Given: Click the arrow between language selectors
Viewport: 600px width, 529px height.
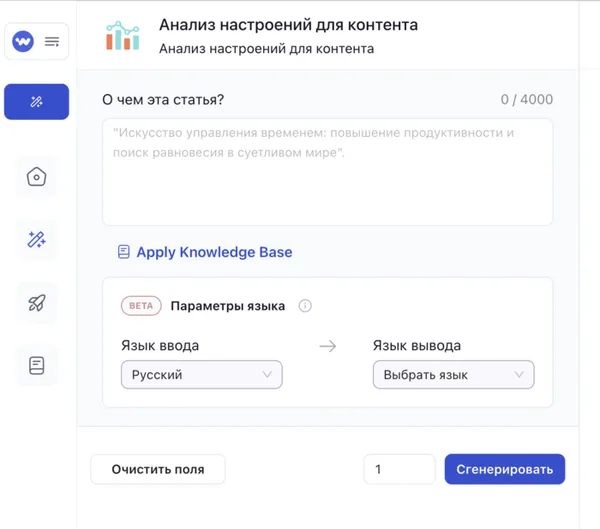Looking at the screenshot, I should pyautogui.click(x=327, y=346).
